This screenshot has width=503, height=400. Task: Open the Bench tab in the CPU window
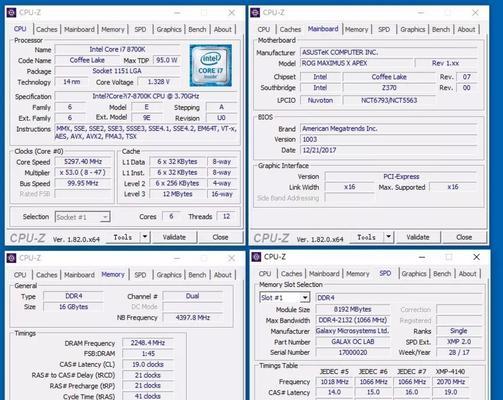click(x=197, y=29)
